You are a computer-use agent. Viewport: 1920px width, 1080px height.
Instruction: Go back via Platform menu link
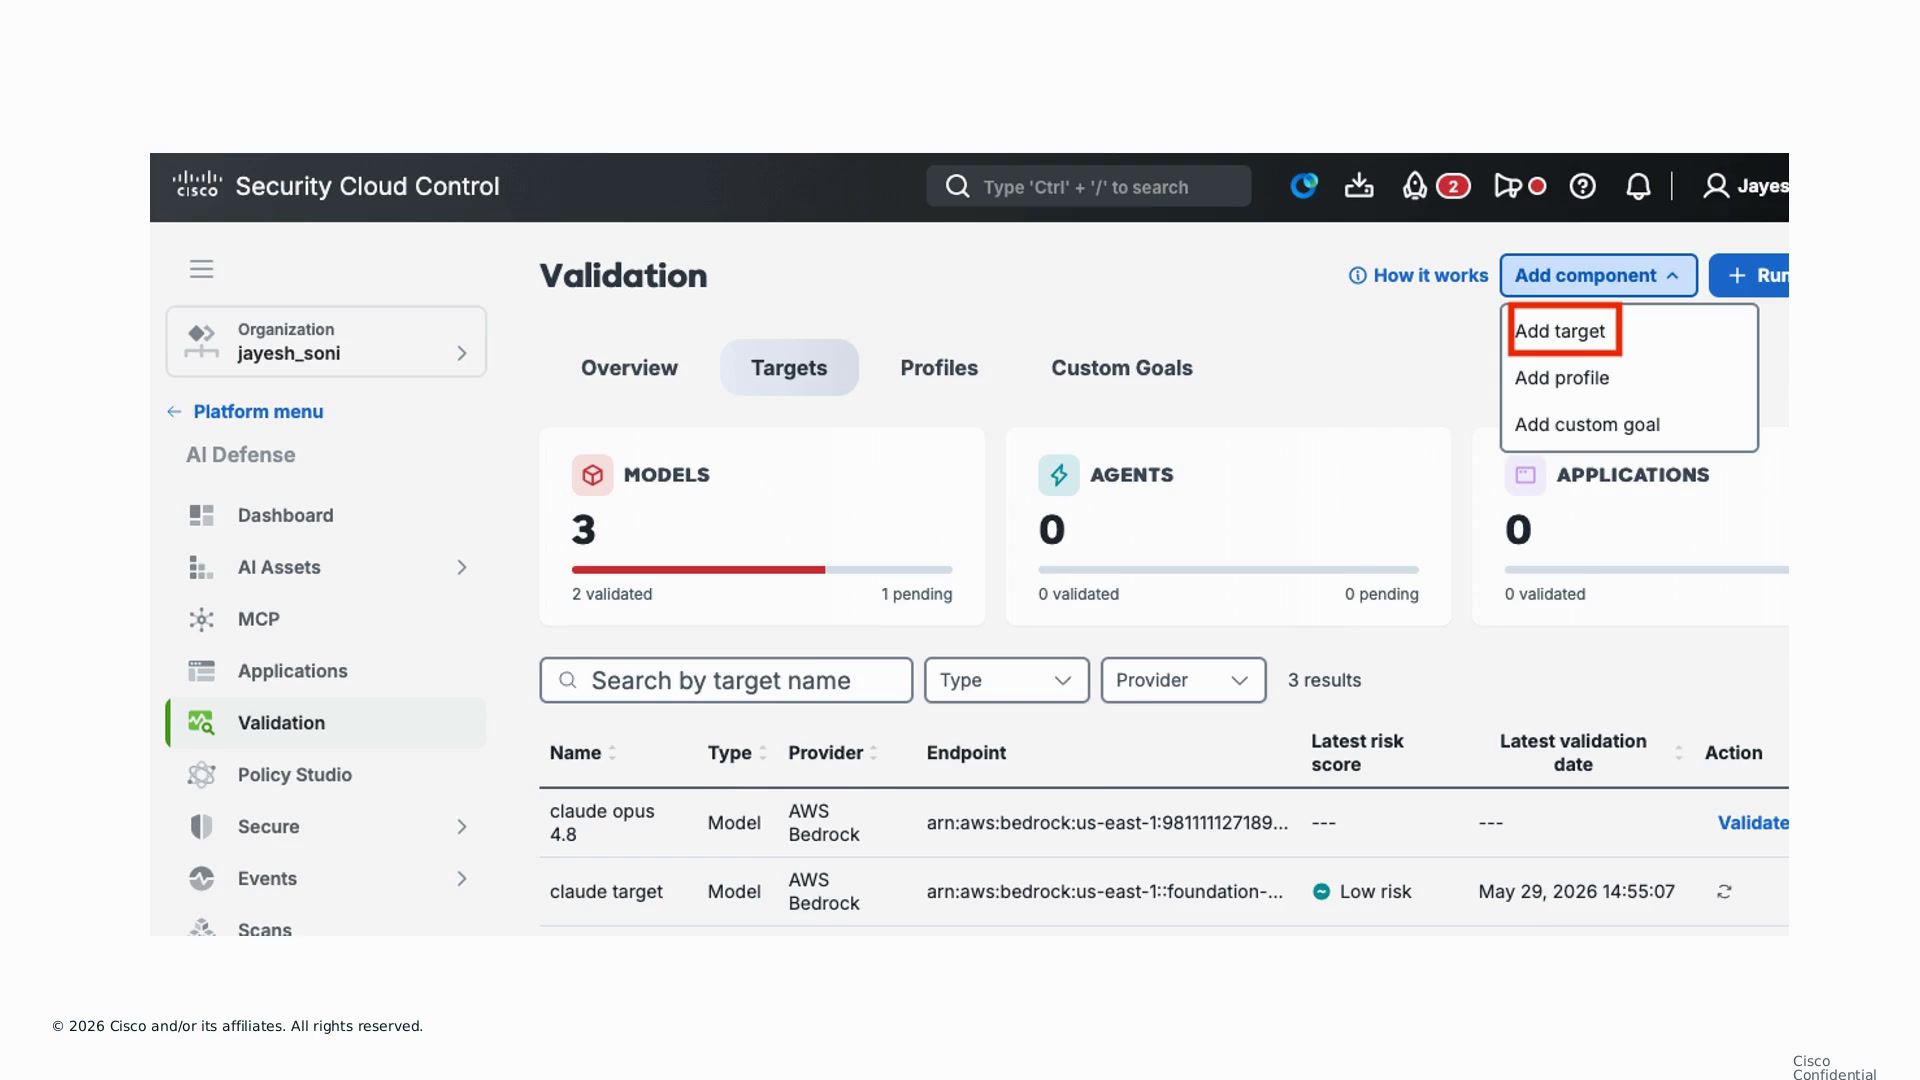pyautogui.click(x=245, y=411)
